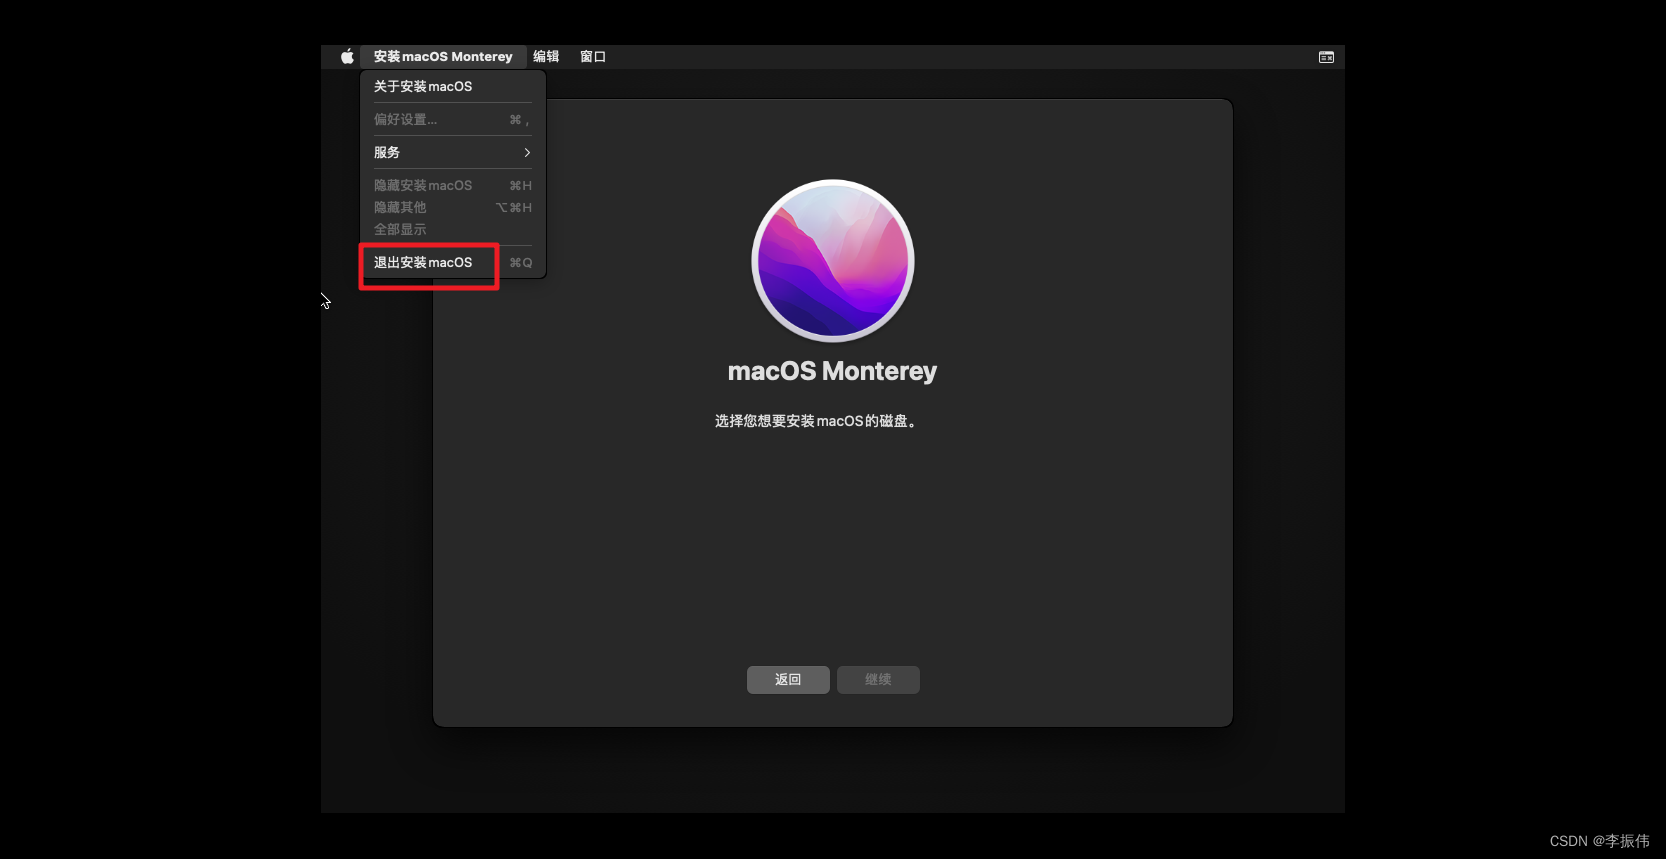Viewport: 1666px width, 859px height.
Task: Expand the 服务 submenu
Action: tap(453, 153)
